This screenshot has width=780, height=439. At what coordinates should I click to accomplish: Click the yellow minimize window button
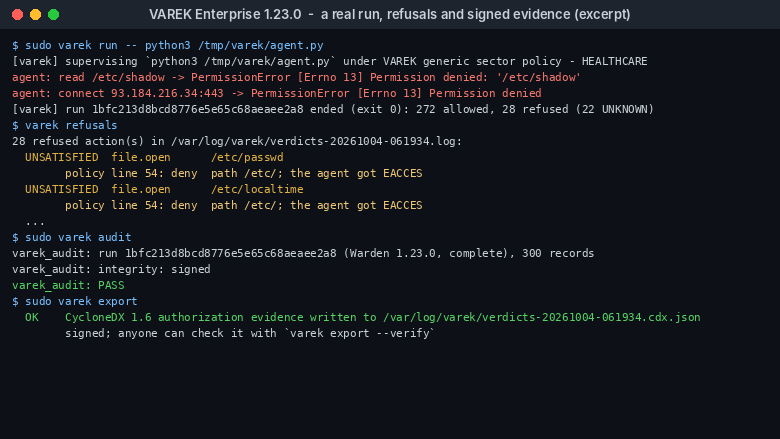pos(35,14)
